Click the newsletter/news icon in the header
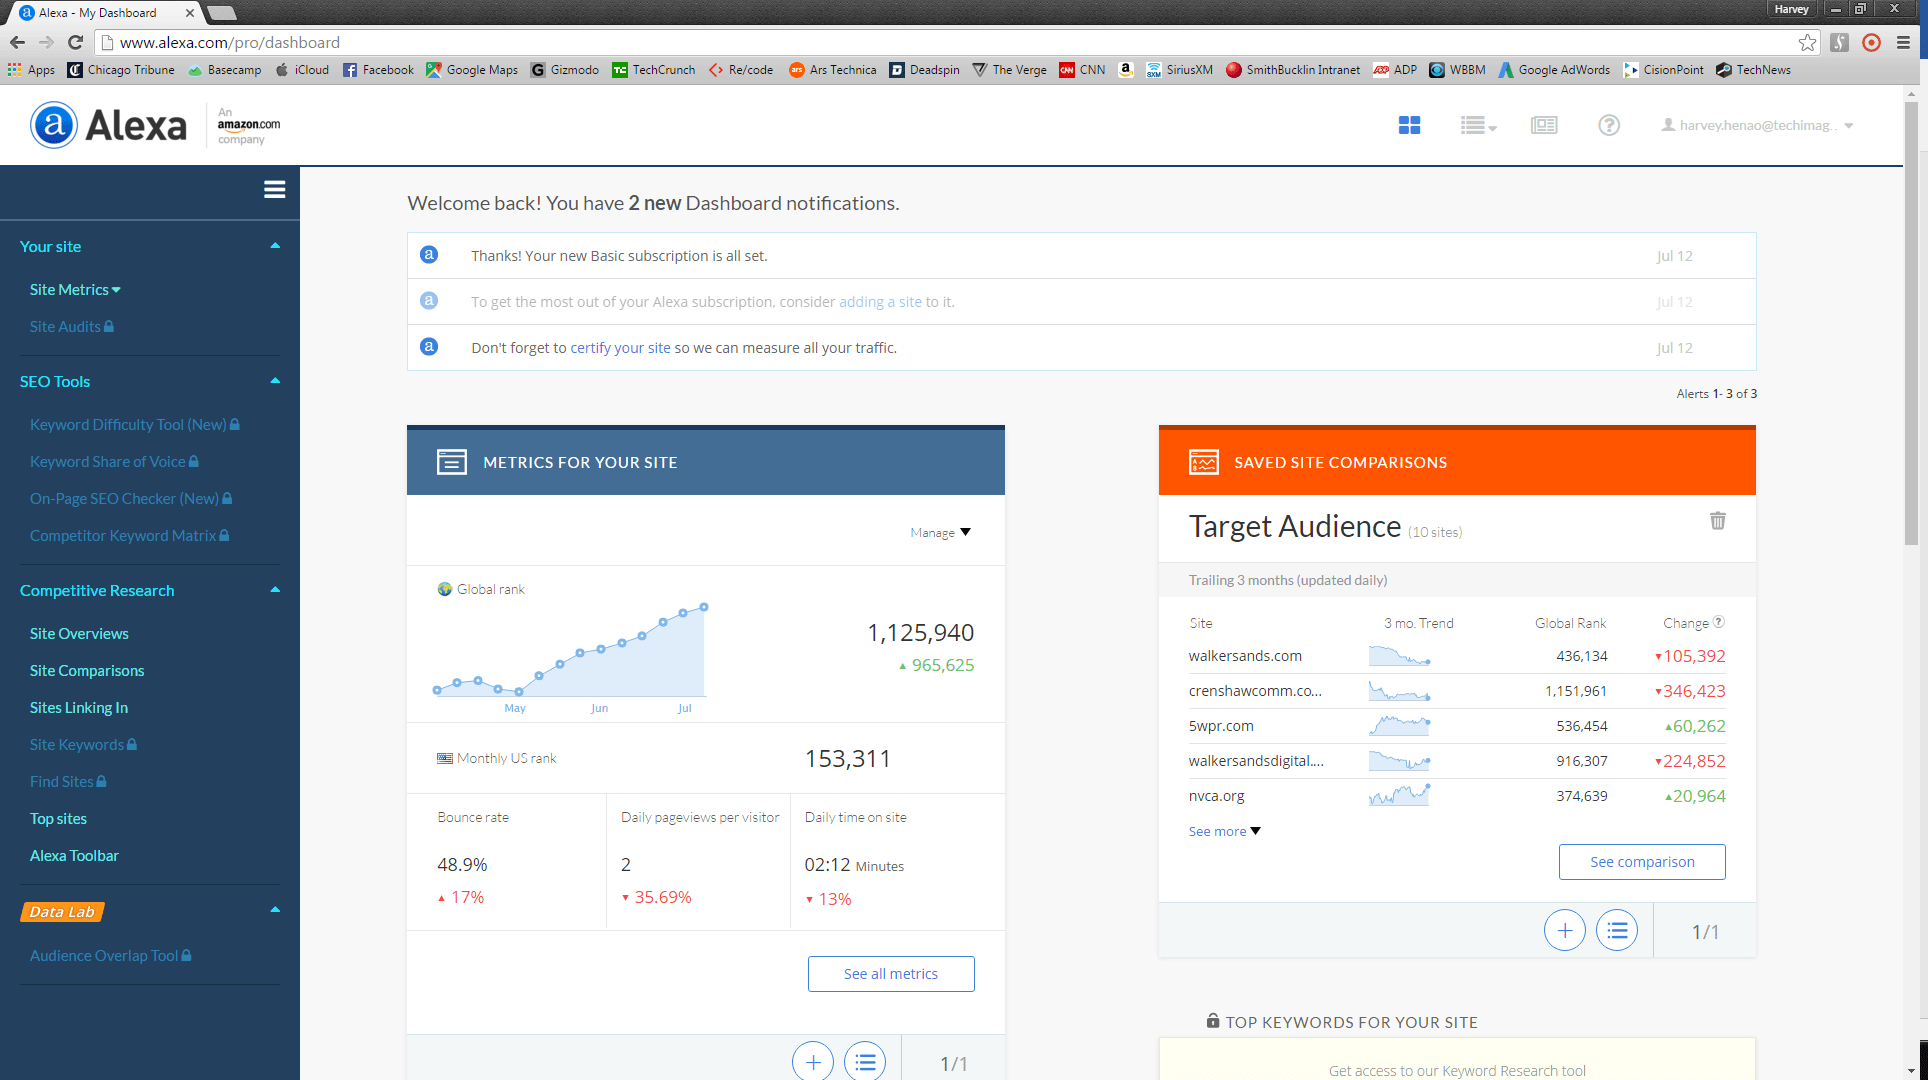 tap(1544, 124)
